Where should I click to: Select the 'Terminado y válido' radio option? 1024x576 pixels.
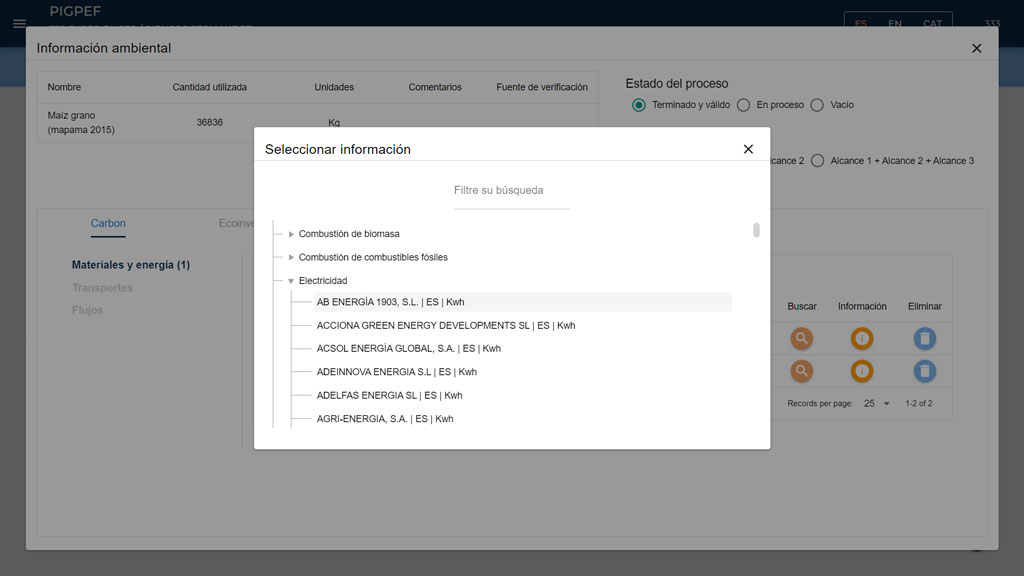click(639, 105)
